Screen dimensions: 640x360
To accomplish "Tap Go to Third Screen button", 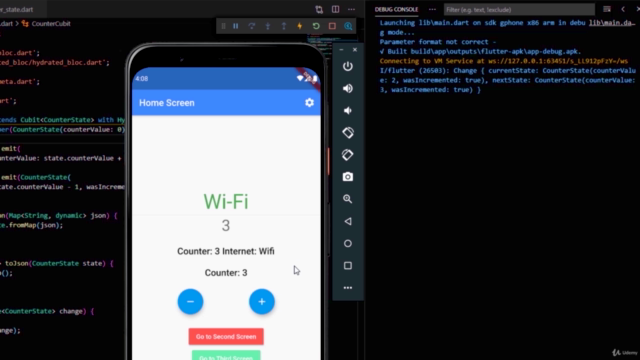I will point(226,355).
